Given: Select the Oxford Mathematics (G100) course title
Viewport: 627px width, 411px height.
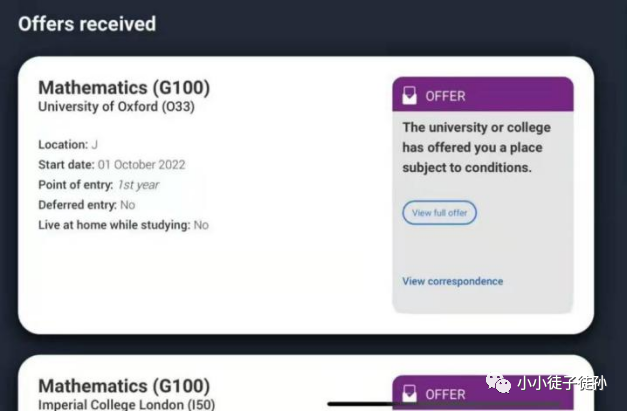Looking at the screenshot, I should tap(124, 88).
